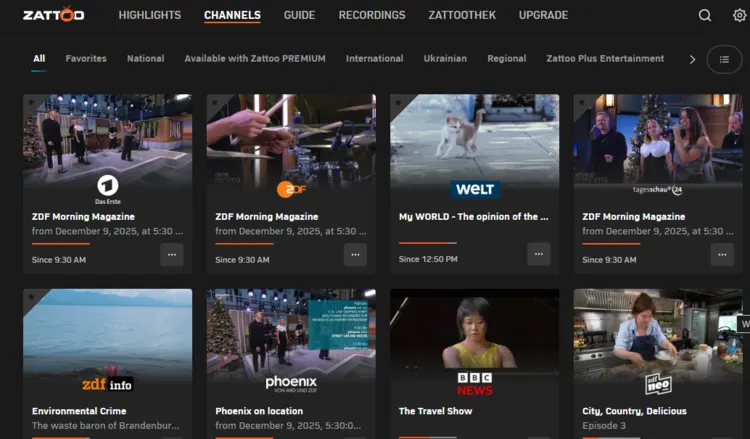Click the zdf neo channel logo
750x439 pixels.
(x=658, y=384)
